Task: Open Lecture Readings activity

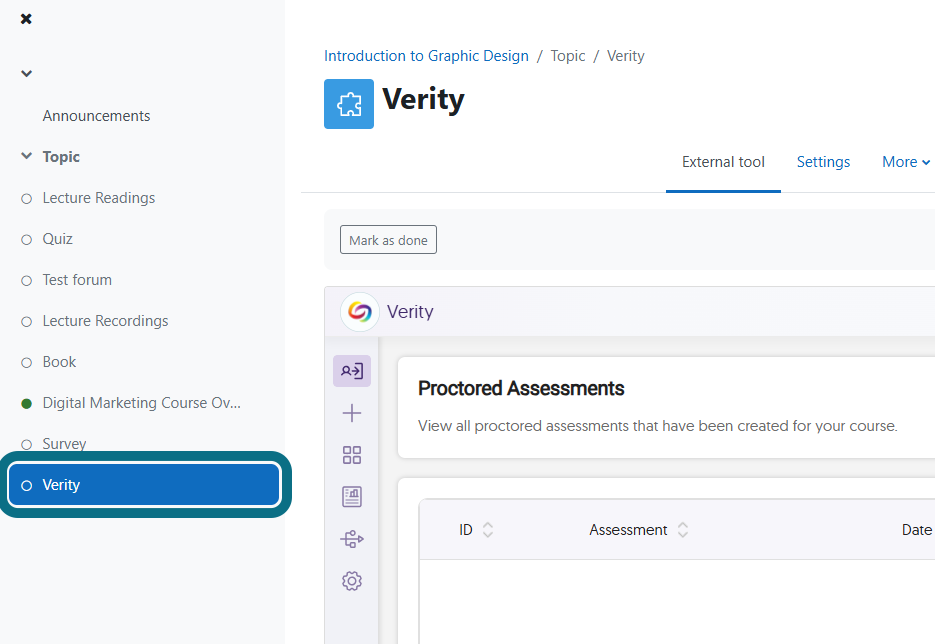Action: [98, 198]
